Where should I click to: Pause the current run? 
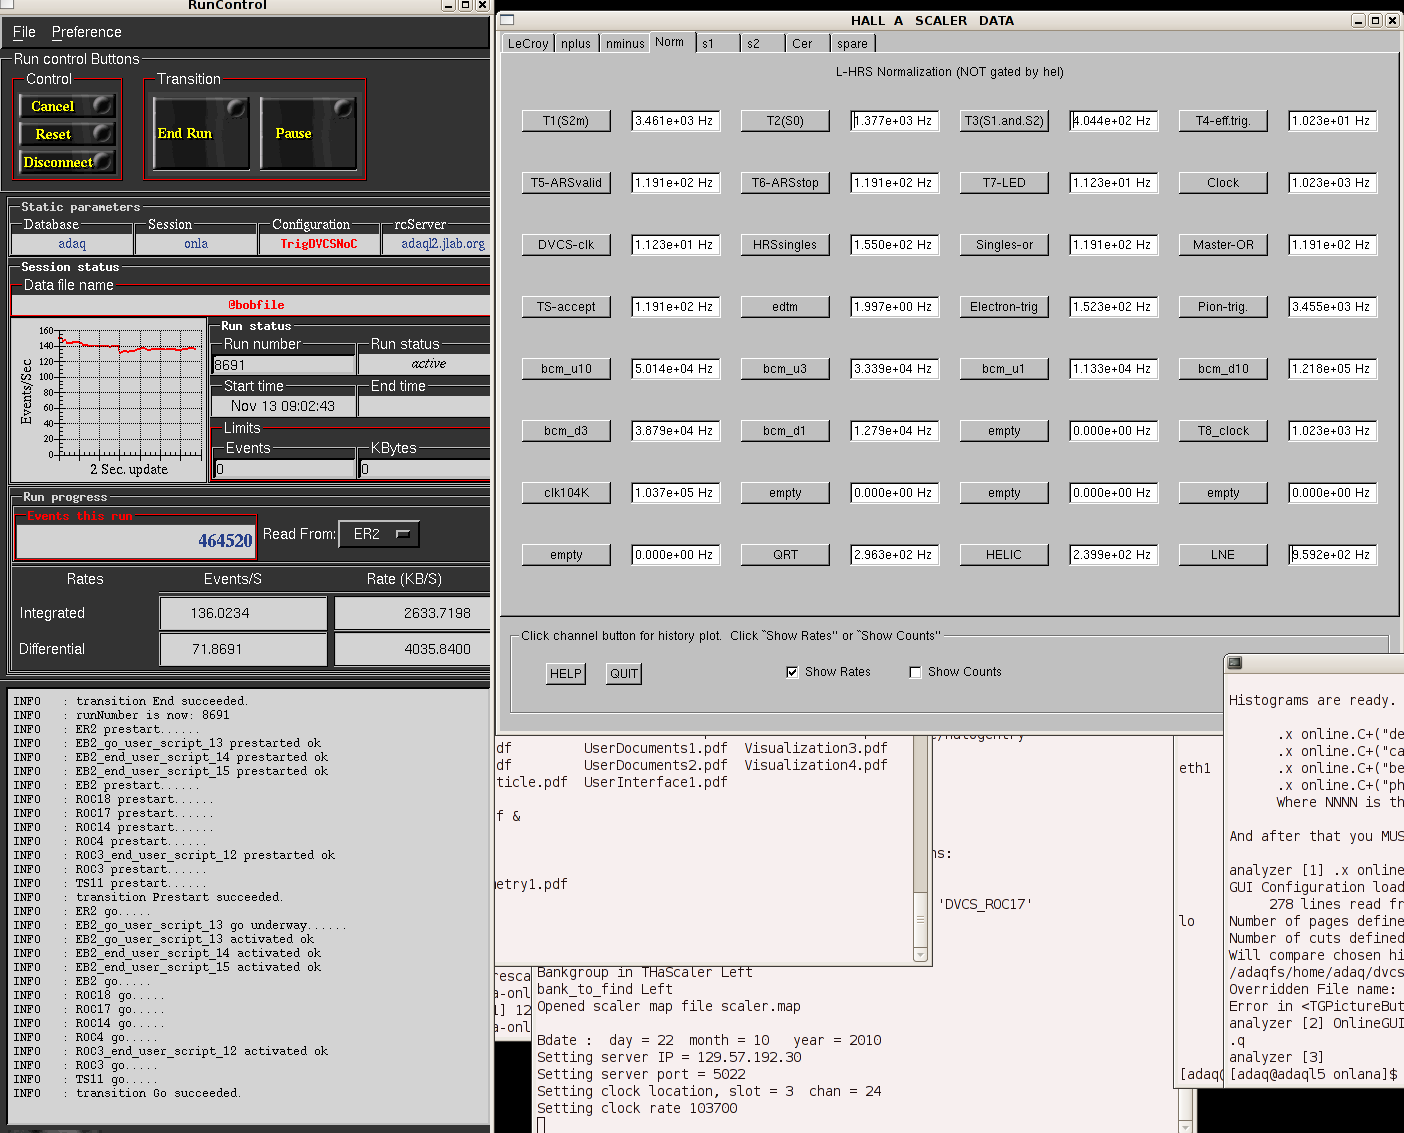point(308,133)
